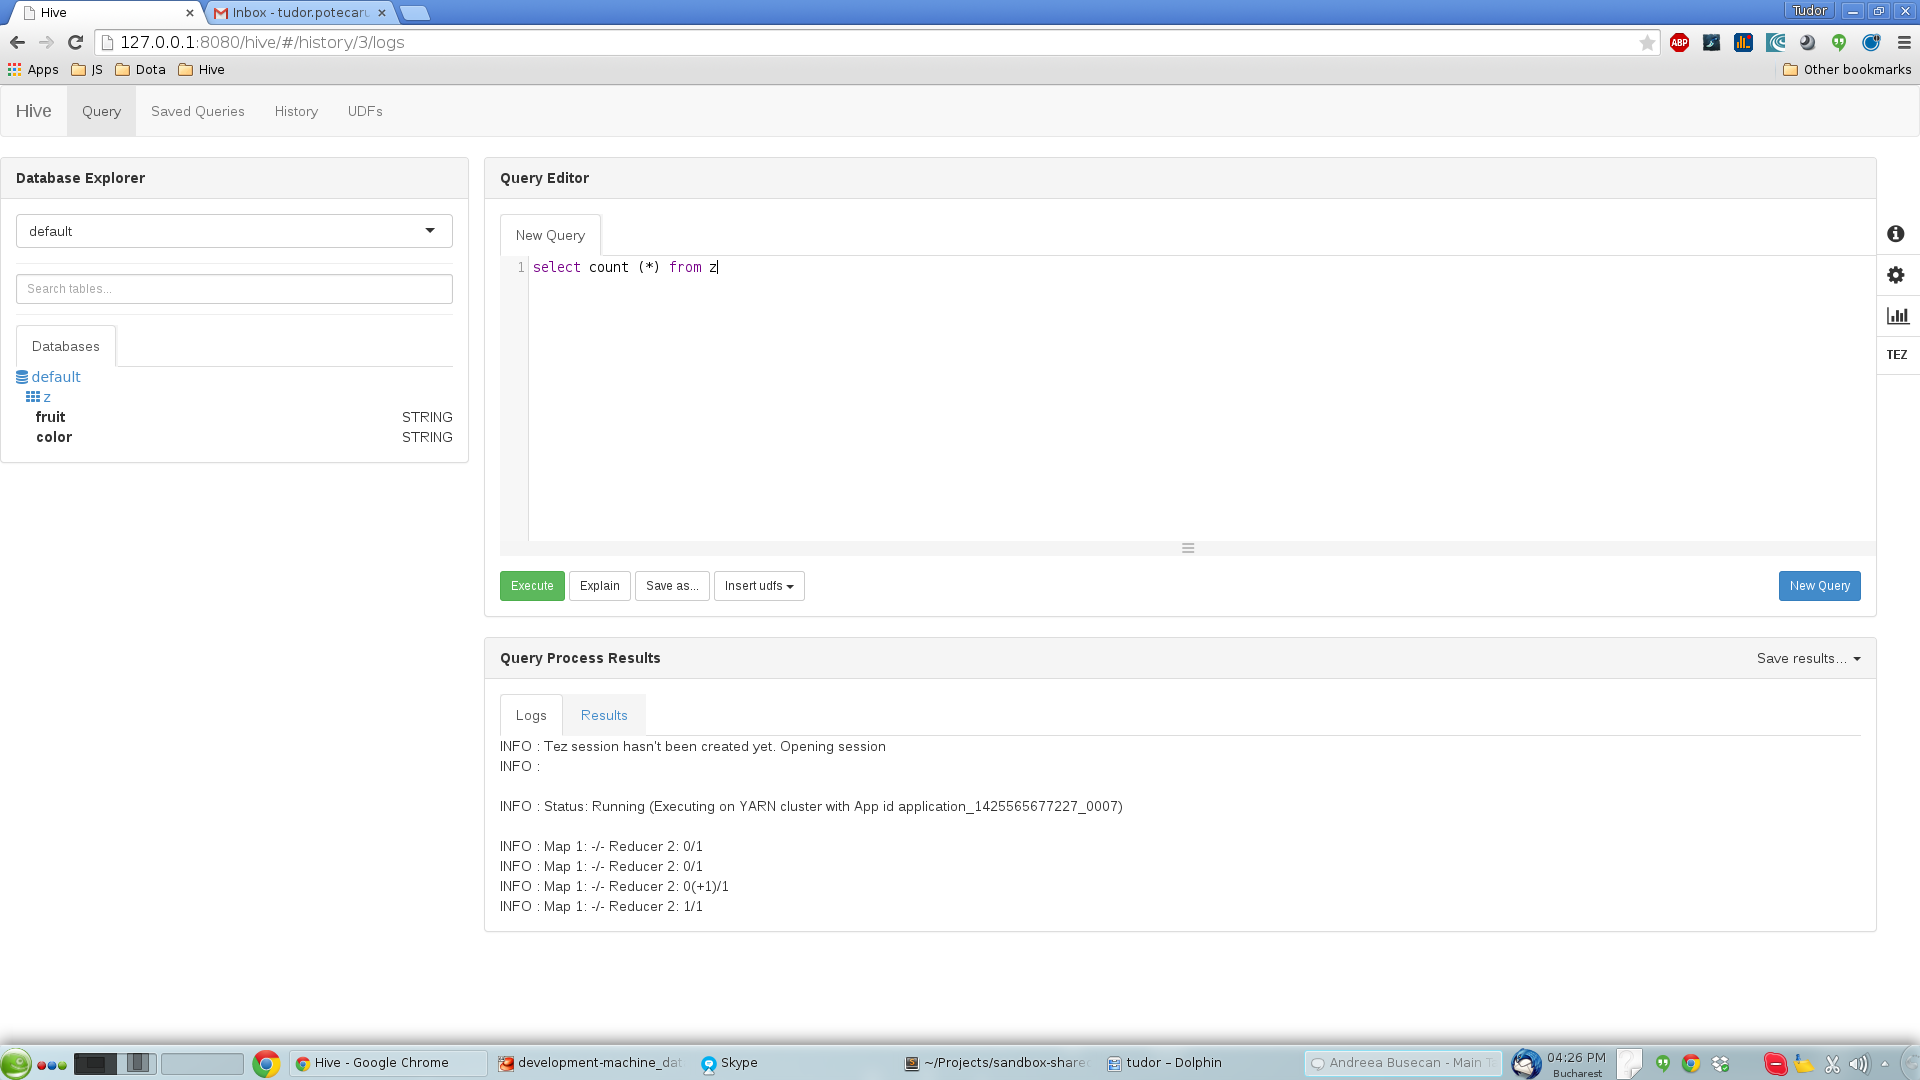Open the Dota bookmarks folder
The width and height of the screenshot is (1920, 1080).
point(140,69)
